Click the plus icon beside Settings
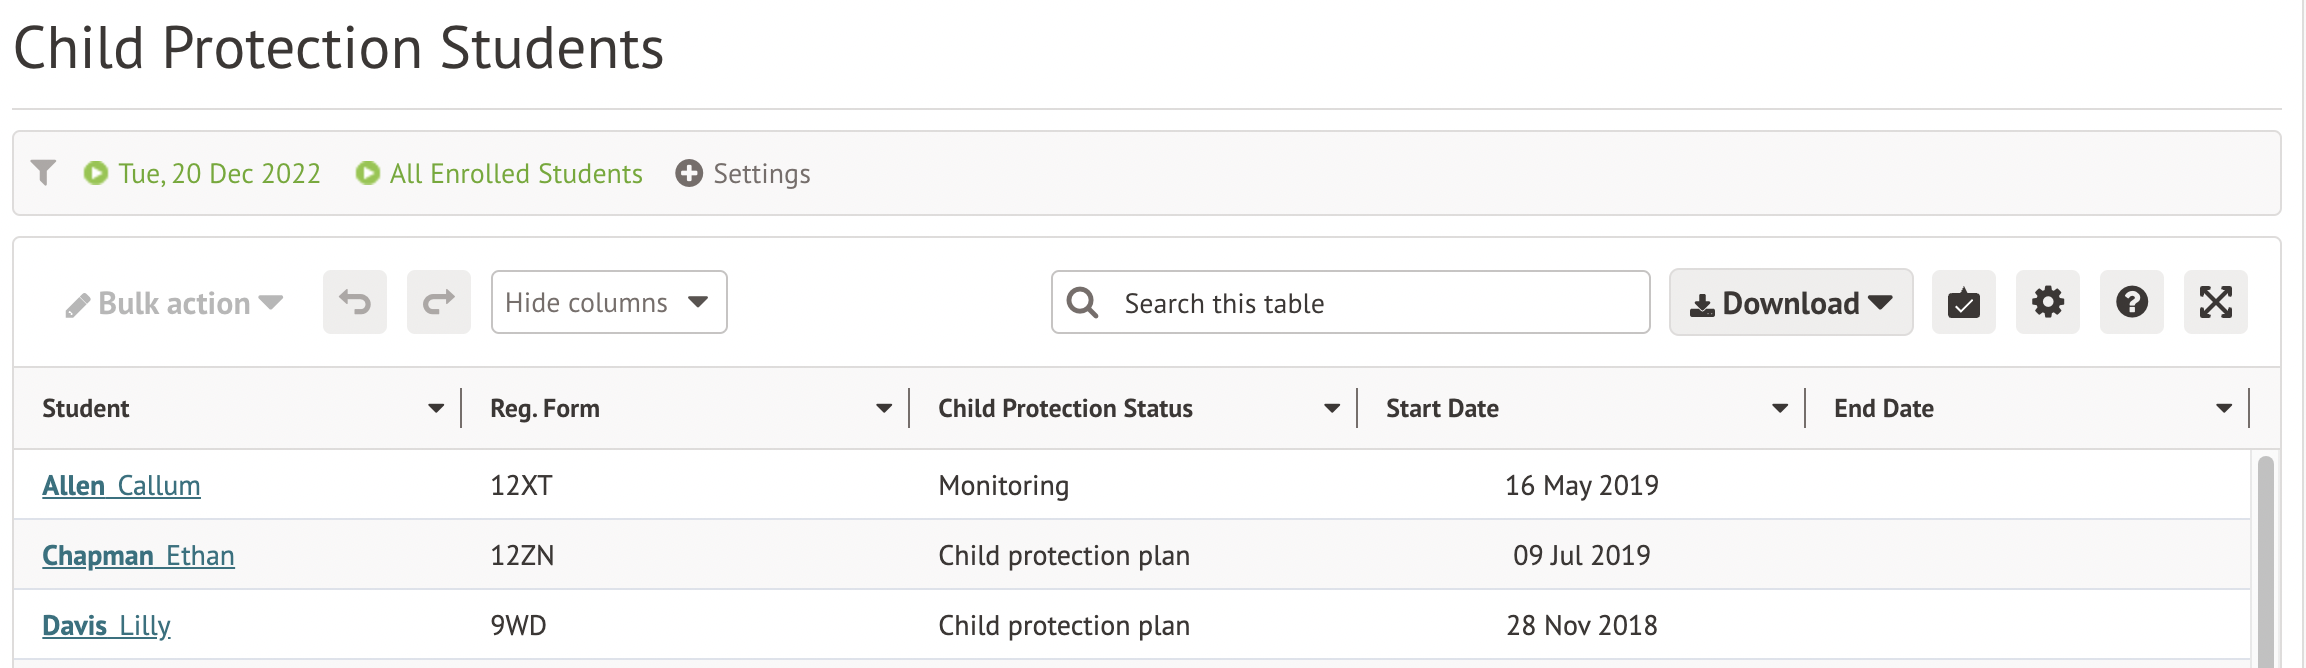The width and height of the screenshot is (2306, 668). 689,173
